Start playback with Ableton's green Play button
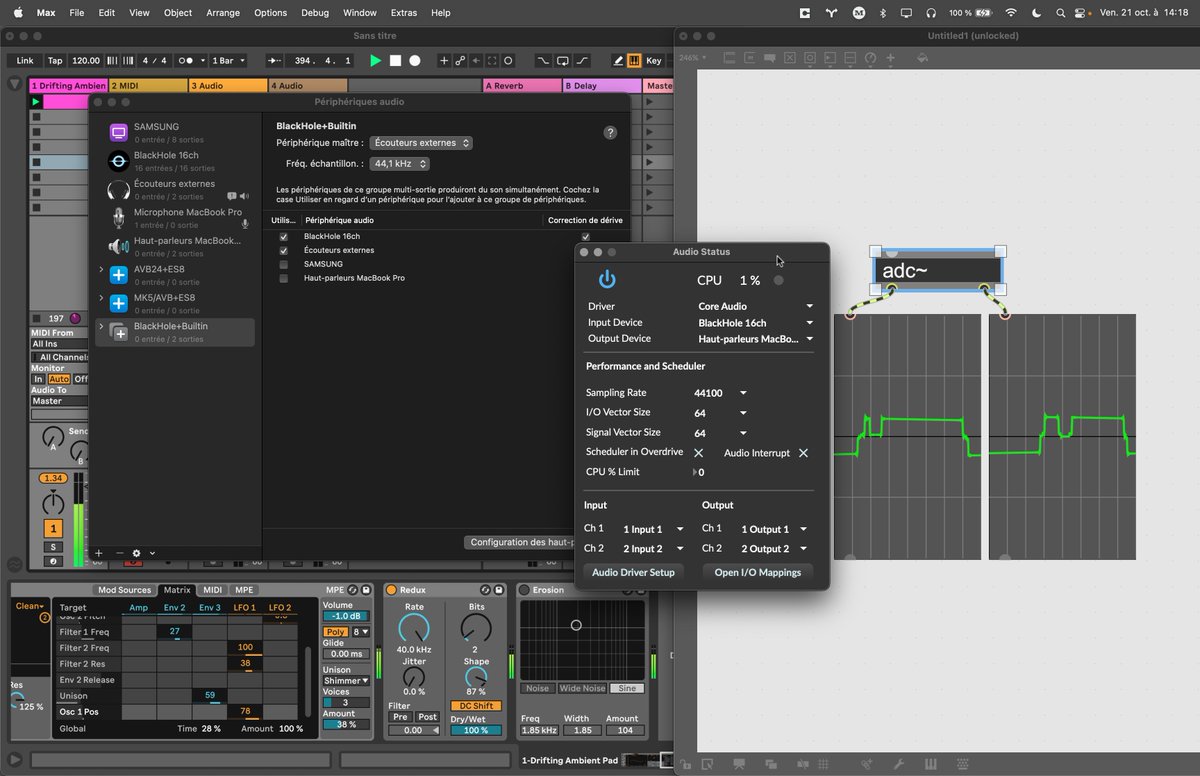This screenshot has height=776, width=1200. (x=375, y=61)
